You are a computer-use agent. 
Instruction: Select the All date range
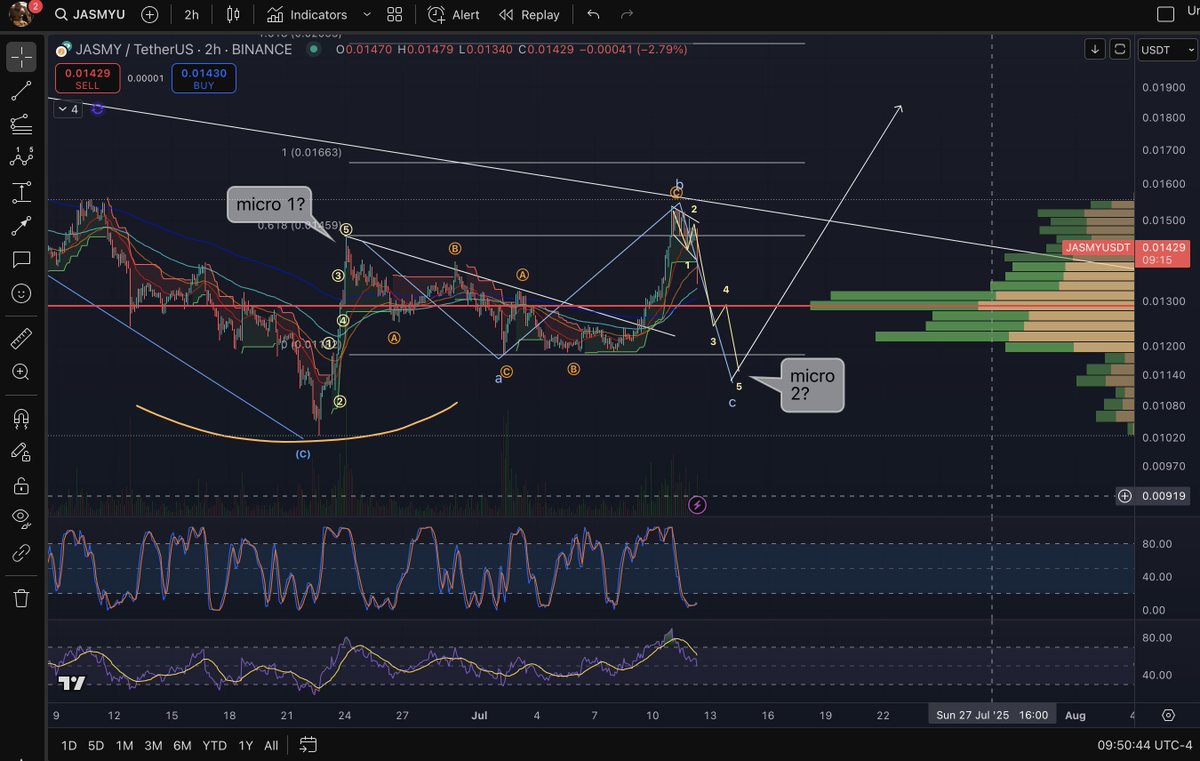(x=271, y=745)
